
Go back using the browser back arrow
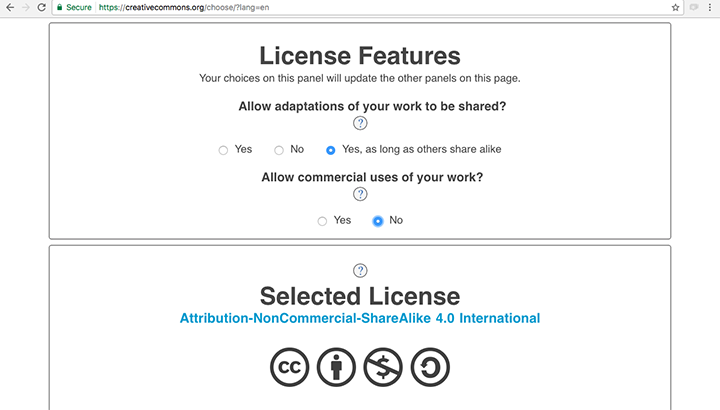(10, 7)
